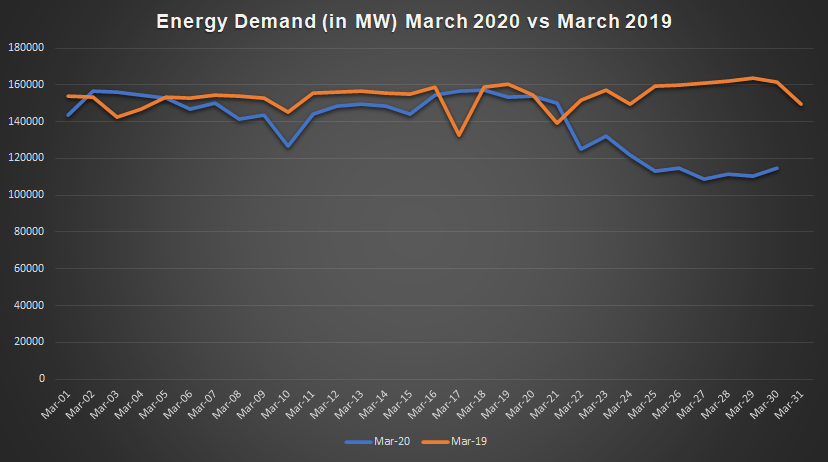The image size is (828, 462).
Task: Click the Mar-24 x-axis label
Action: (x=622, y=405)
